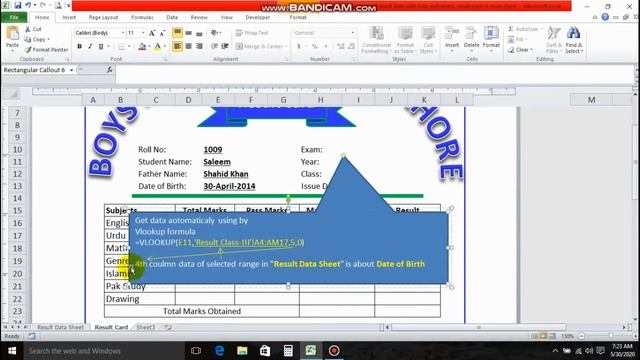Viewport: 640px width, 360px height.
Task: Click the Page Layout view icon in status bar
Action: (543, 336)
